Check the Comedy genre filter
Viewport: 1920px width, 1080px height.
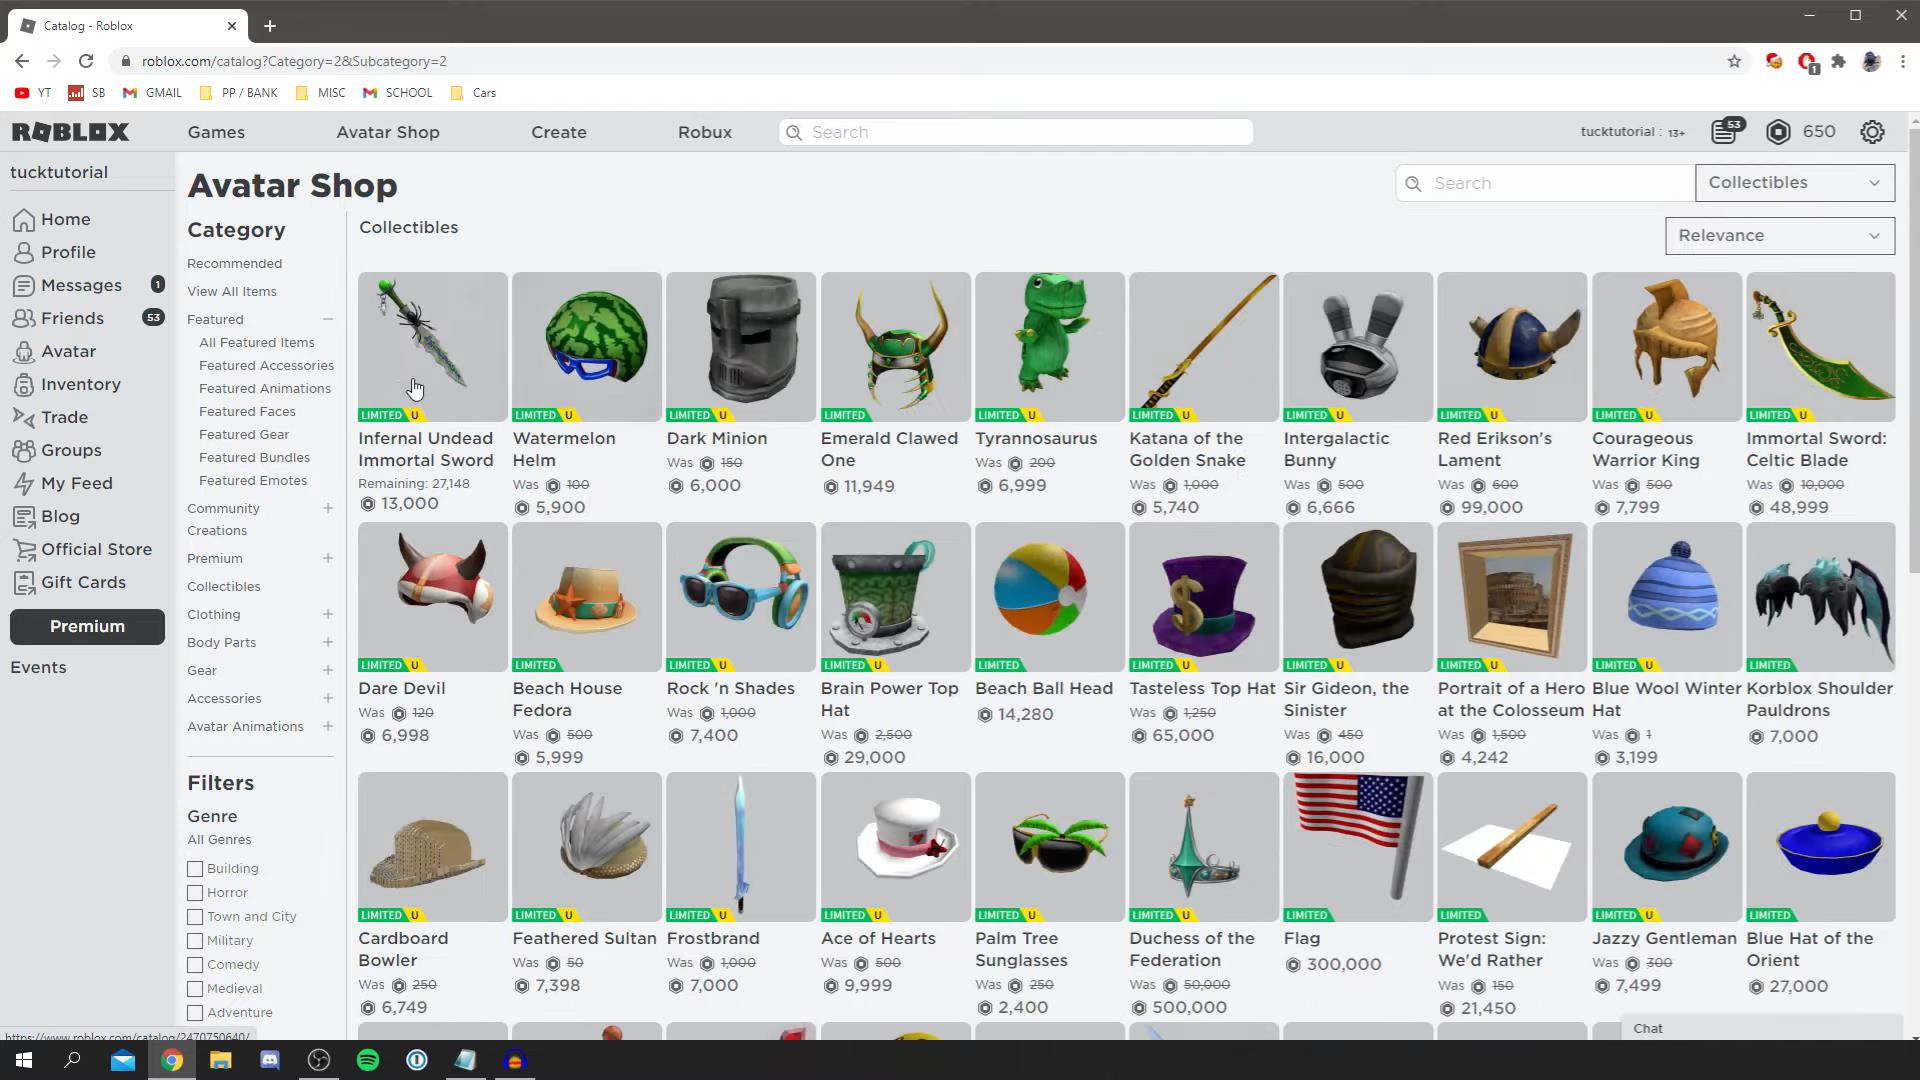(195, 965)
